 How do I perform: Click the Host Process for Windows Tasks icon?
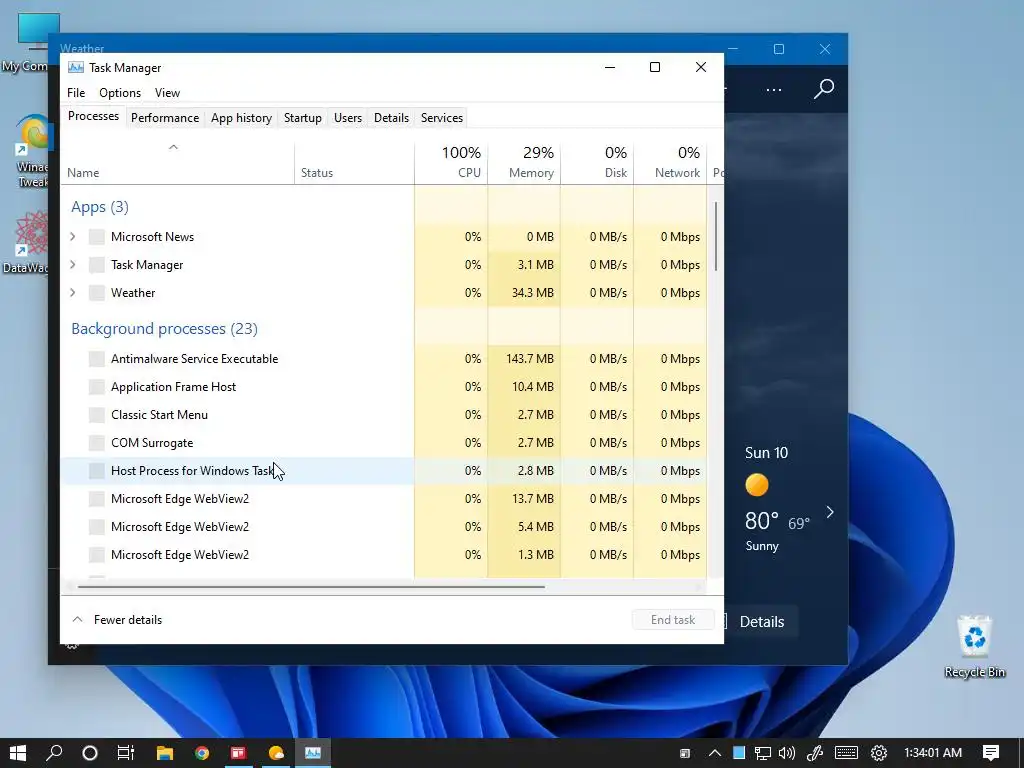pos(97,471)
